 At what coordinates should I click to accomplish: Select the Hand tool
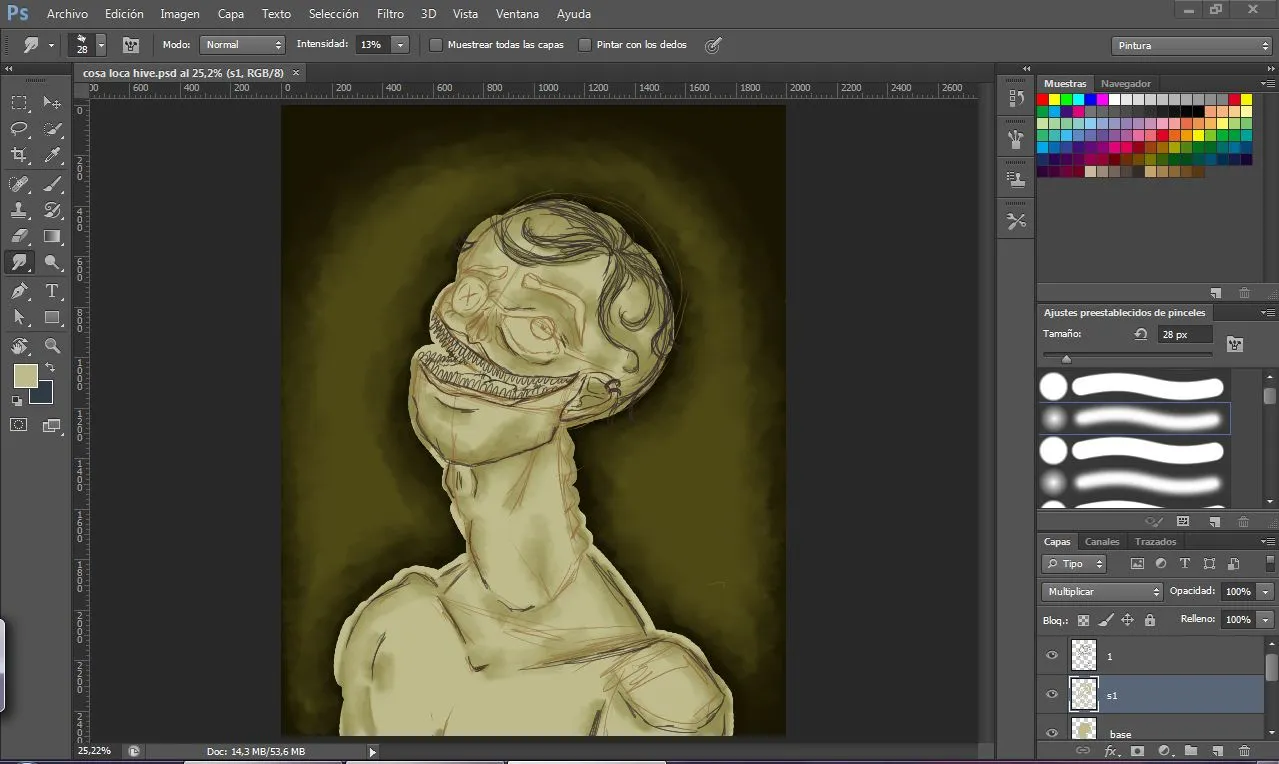[x=19, y=346]
